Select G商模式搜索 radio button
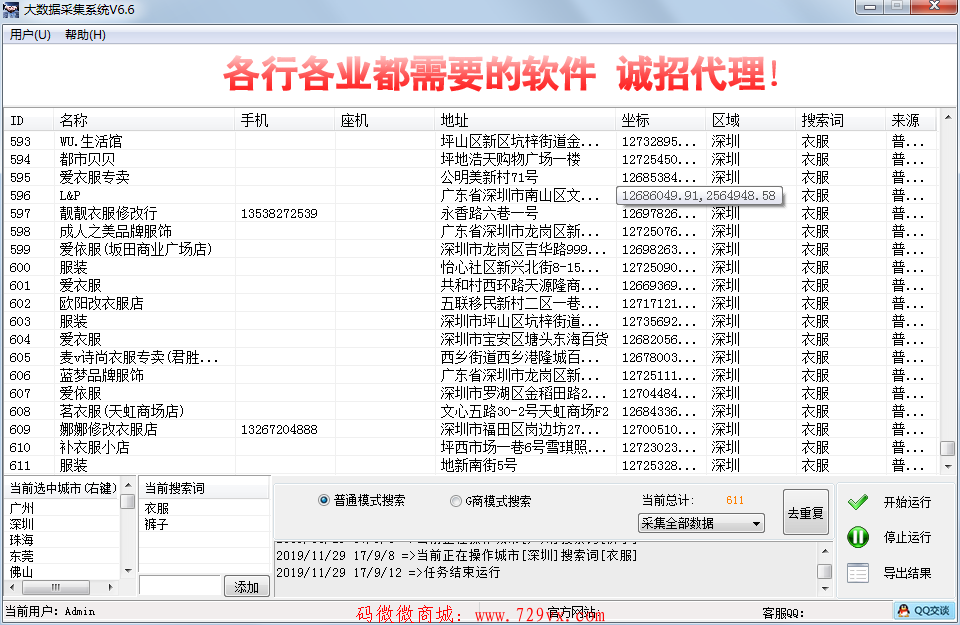 [456, 501]
